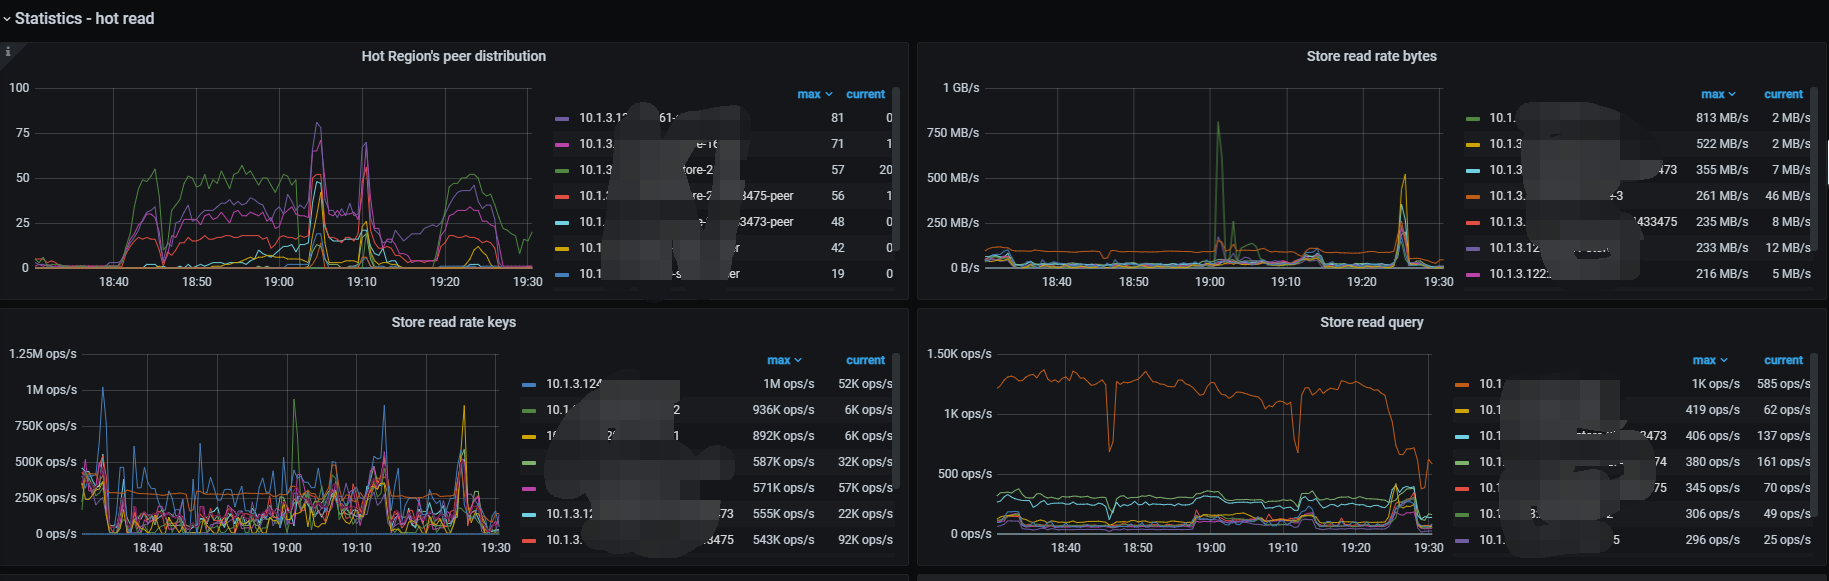Toggle series ending 3473 with 406 ops/s

(1574, 436)
